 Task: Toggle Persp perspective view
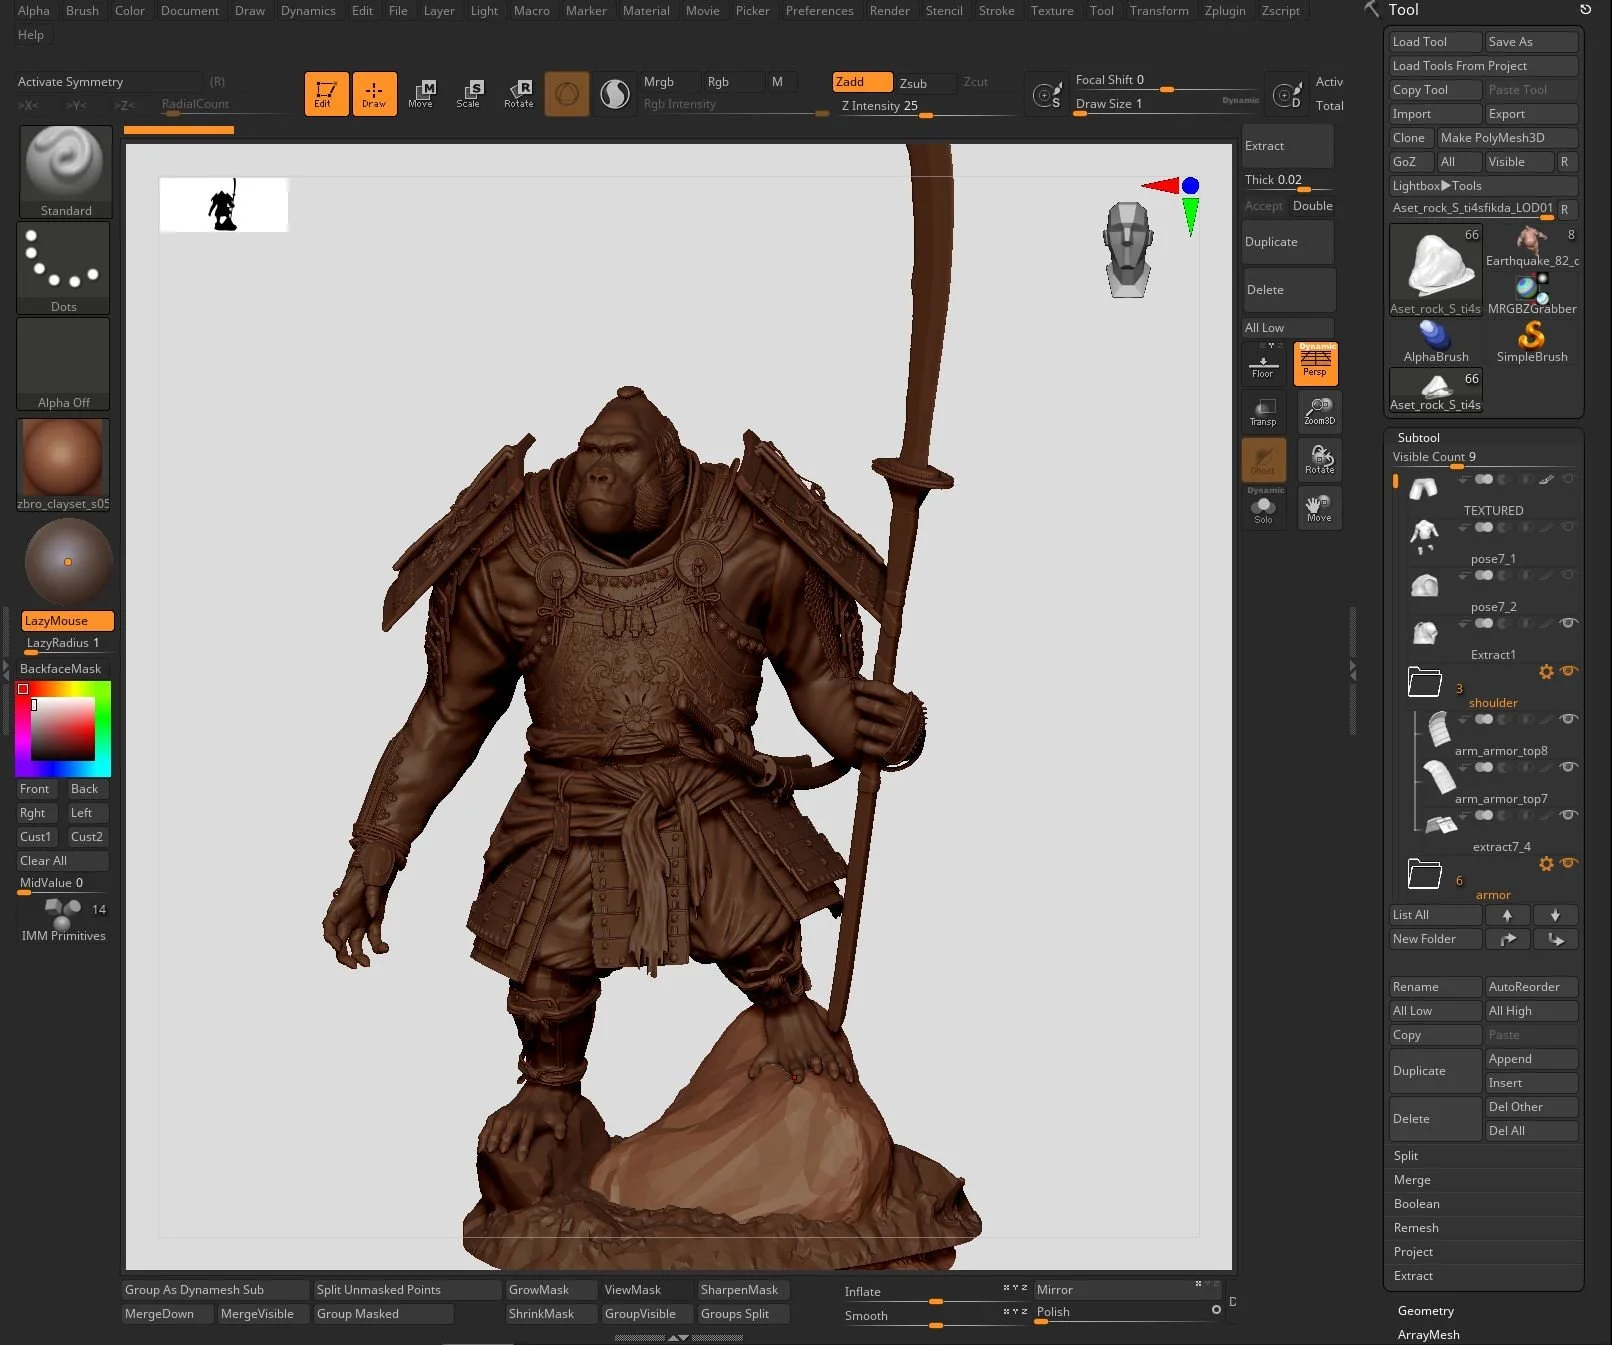[x=1315, y=364]
